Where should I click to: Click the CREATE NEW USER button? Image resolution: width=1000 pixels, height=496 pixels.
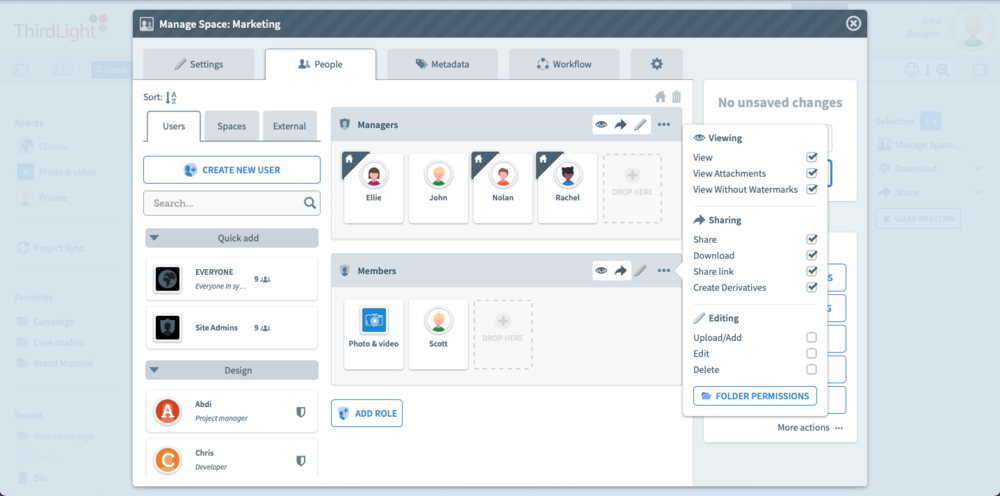click(232, 170)
